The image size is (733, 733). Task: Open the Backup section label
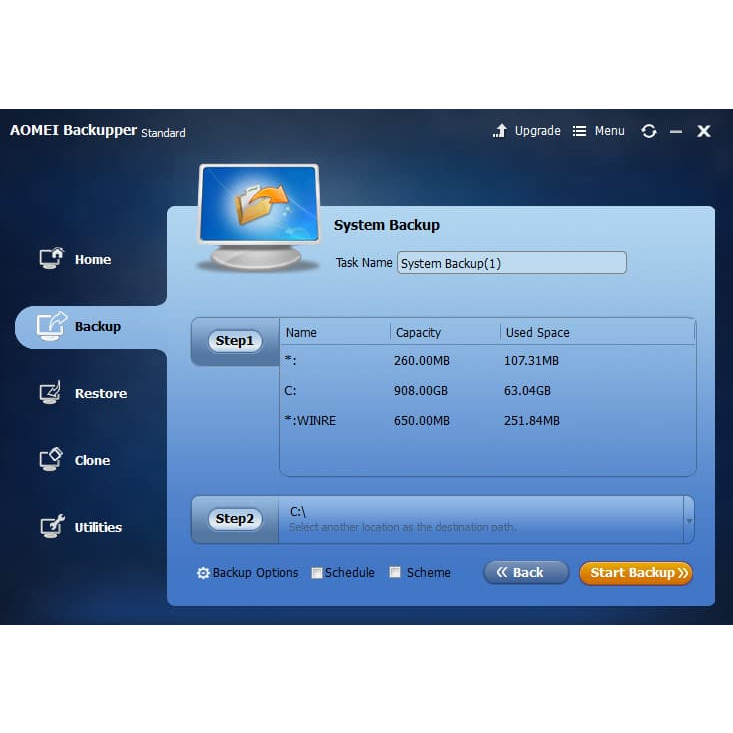[x=98, y=326]
